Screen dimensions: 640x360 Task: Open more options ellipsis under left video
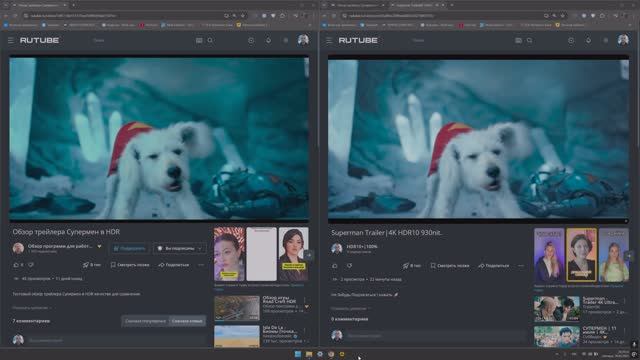tap(201, 265)
